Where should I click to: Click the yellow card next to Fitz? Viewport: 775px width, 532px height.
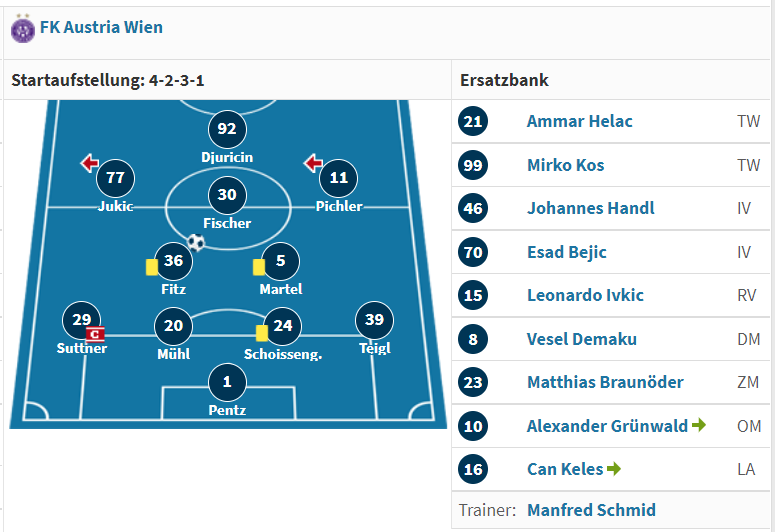152,267
